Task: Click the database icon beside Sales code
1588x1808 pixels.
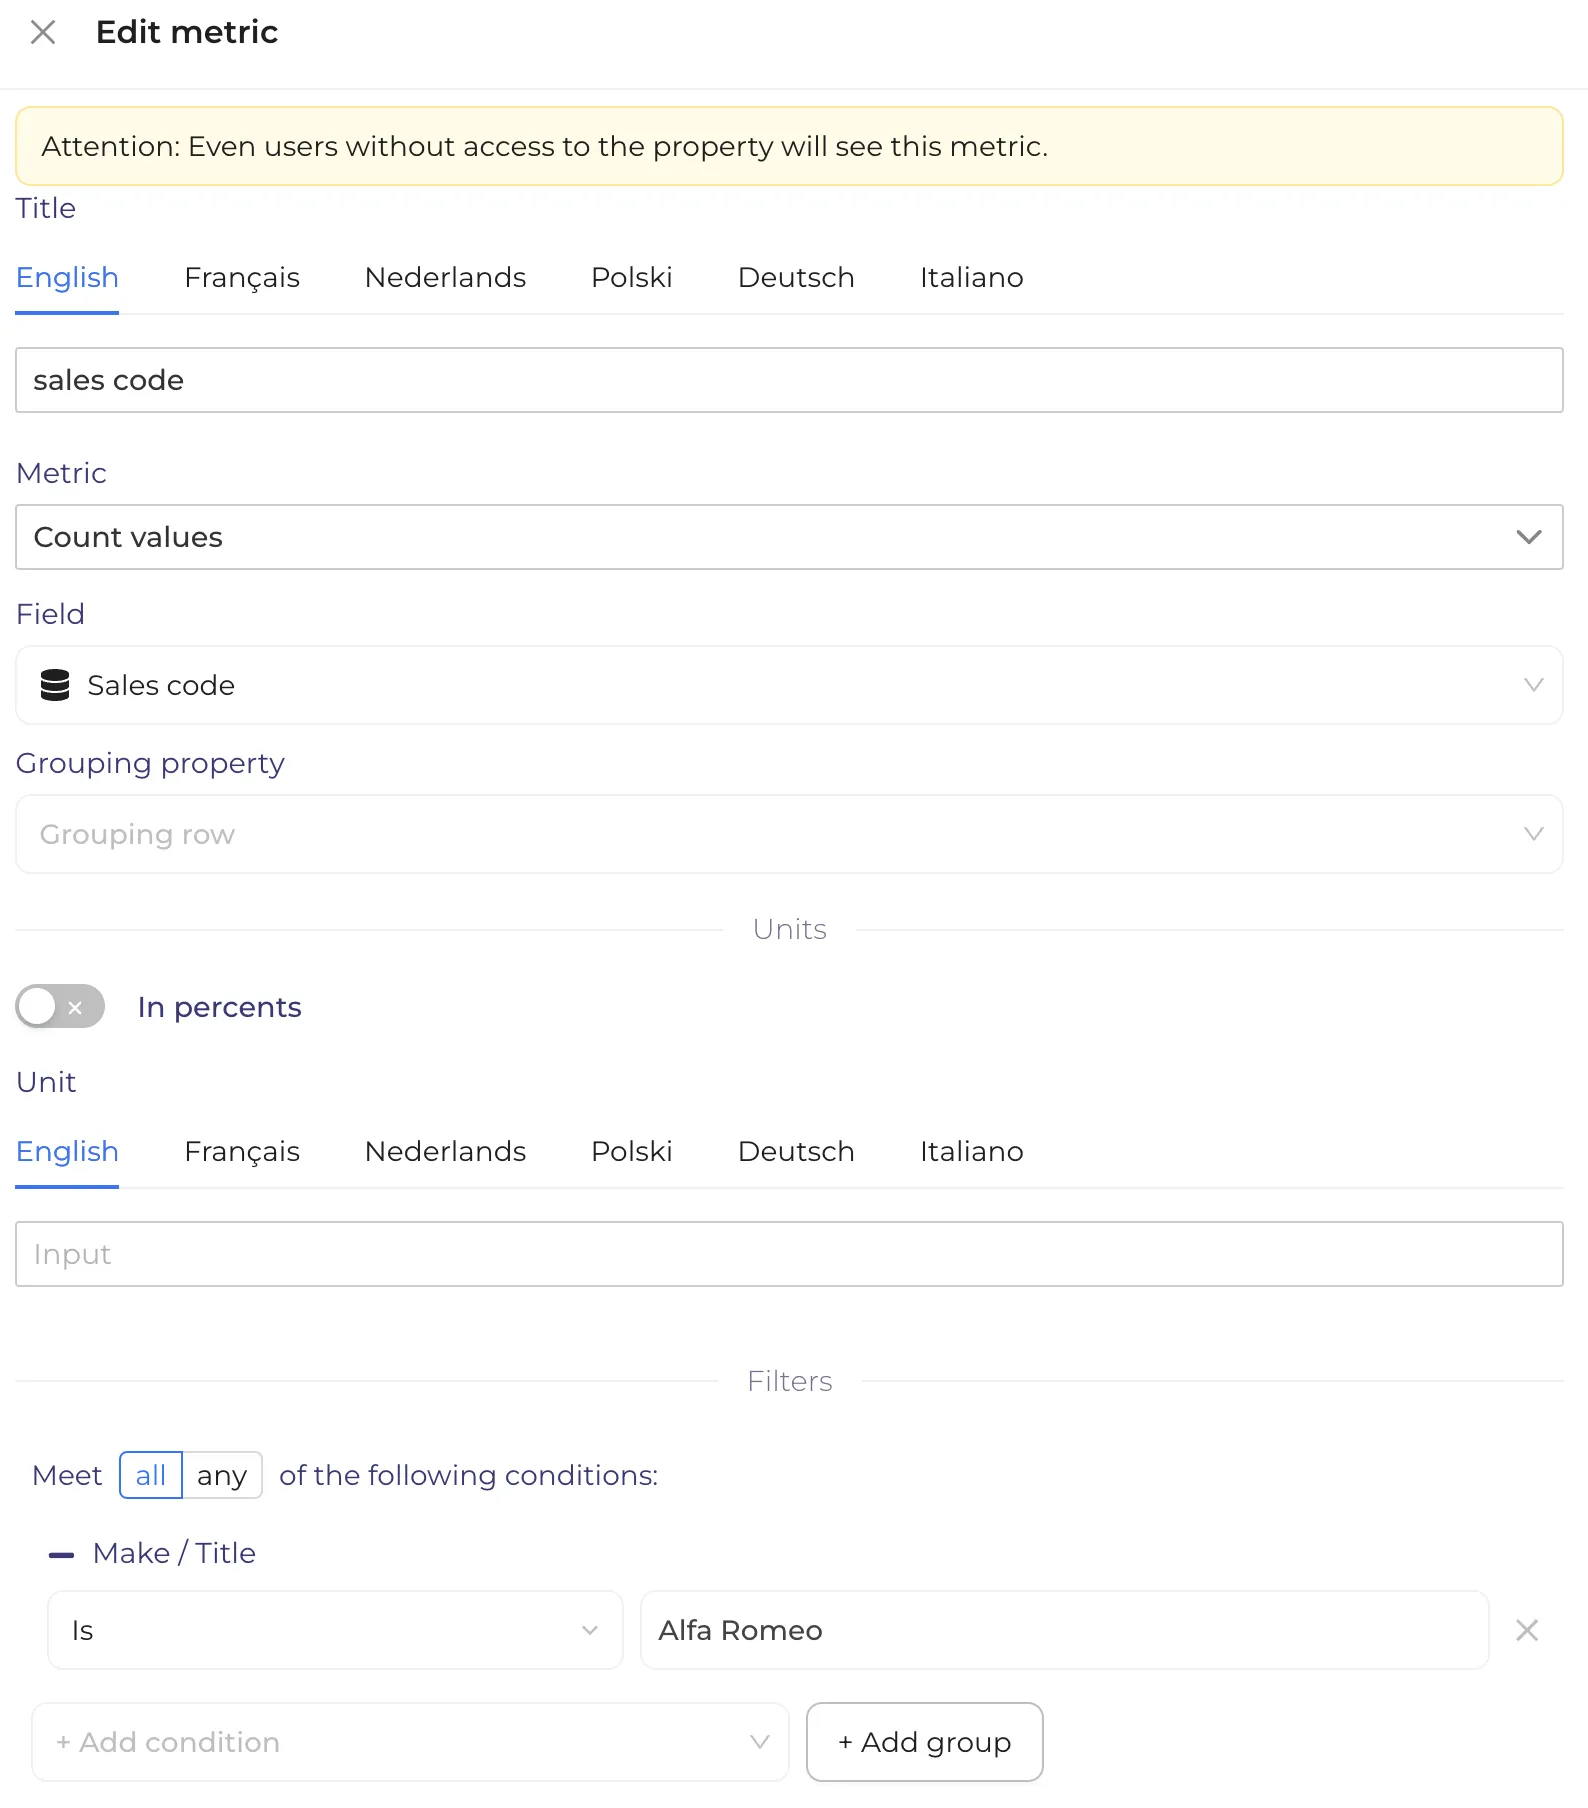Action: (55, 685)
